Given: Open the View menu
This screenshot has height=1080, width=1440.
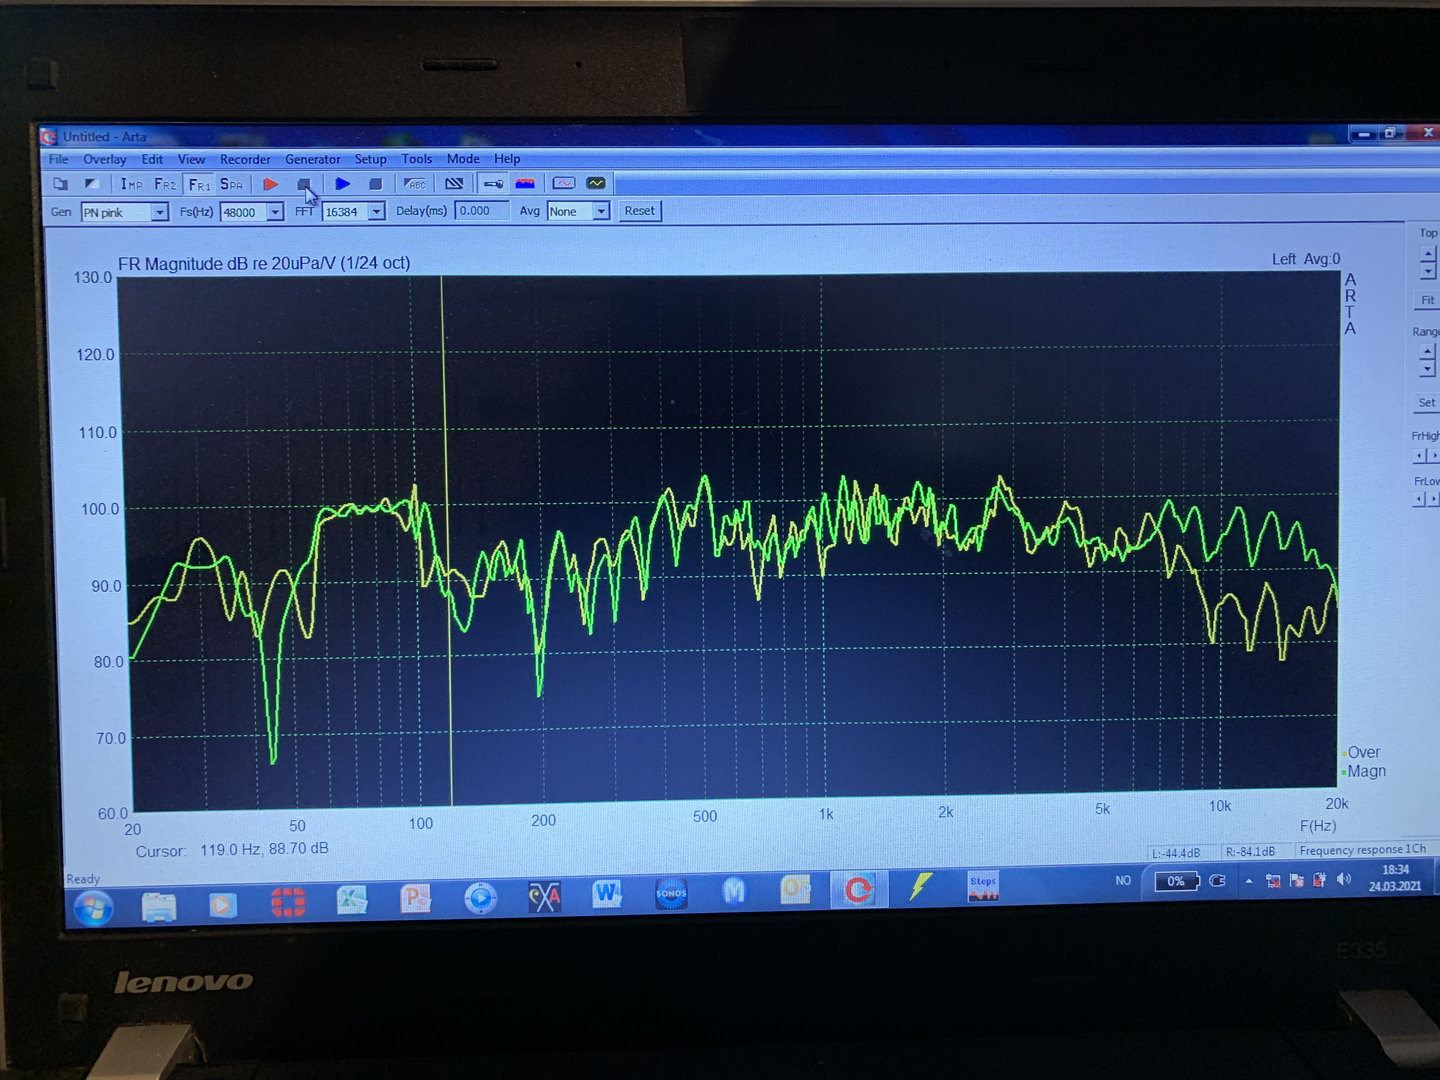Looking at the screenshot, I should pyautogui.click(x=191, y=159).
